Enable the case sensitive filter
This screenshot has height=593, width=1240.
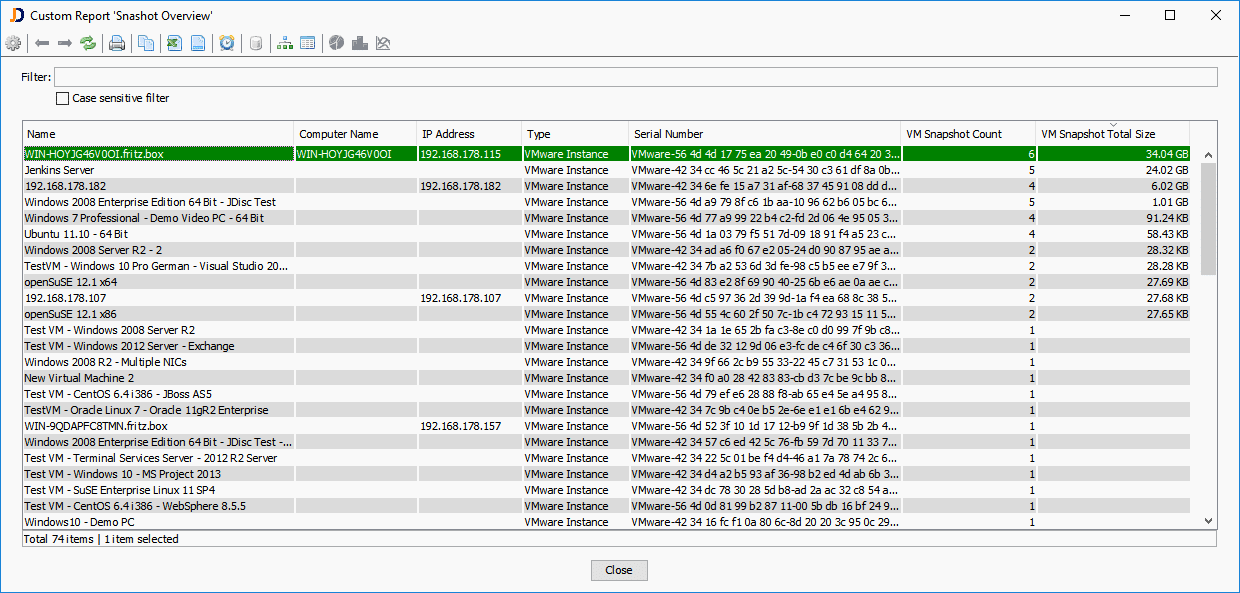pyautogui.click(x=61, y=98)
